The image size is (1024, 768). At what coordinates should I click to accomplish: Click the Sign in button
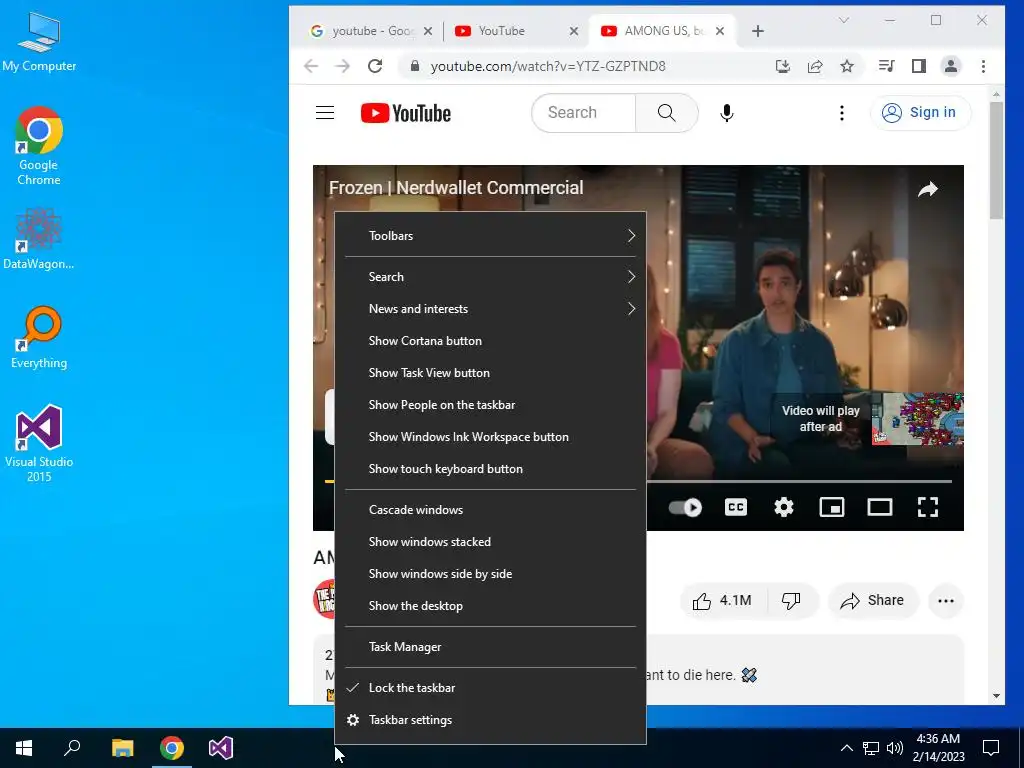(921, 113)
